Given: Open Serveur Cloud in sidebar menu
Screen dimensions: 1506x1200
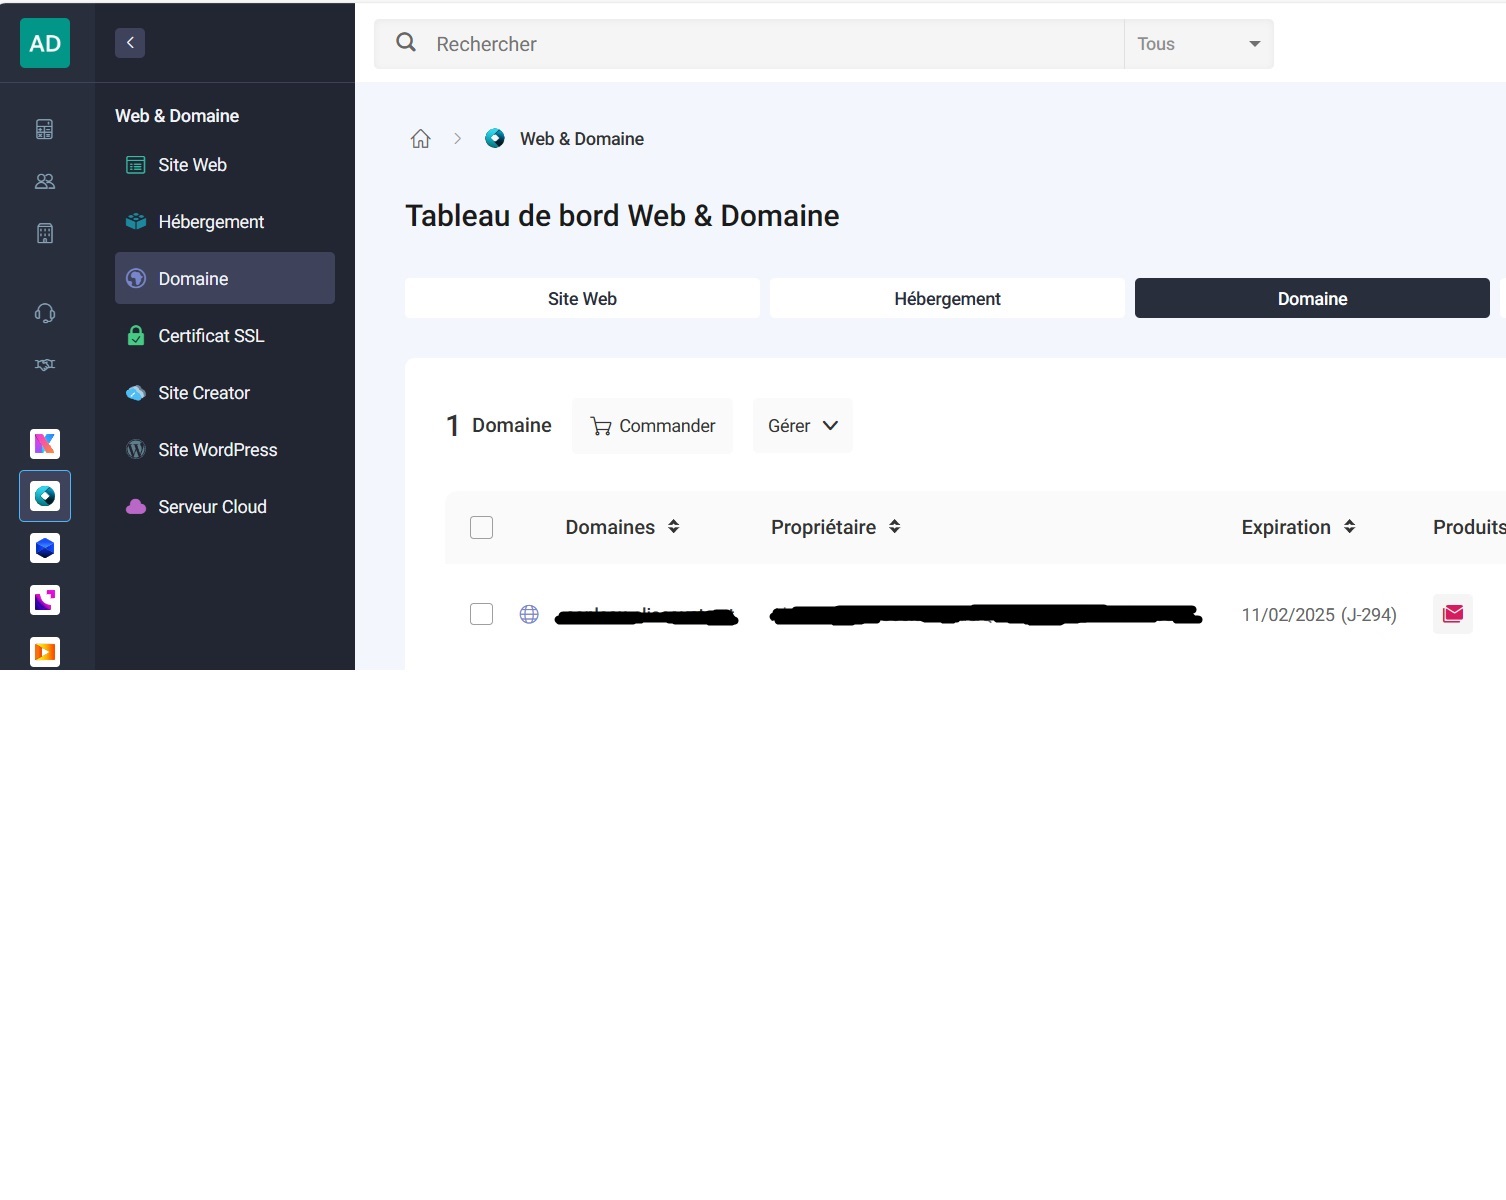Looking at the screenshot, I should pyautogui.click(x=212, y=507).
